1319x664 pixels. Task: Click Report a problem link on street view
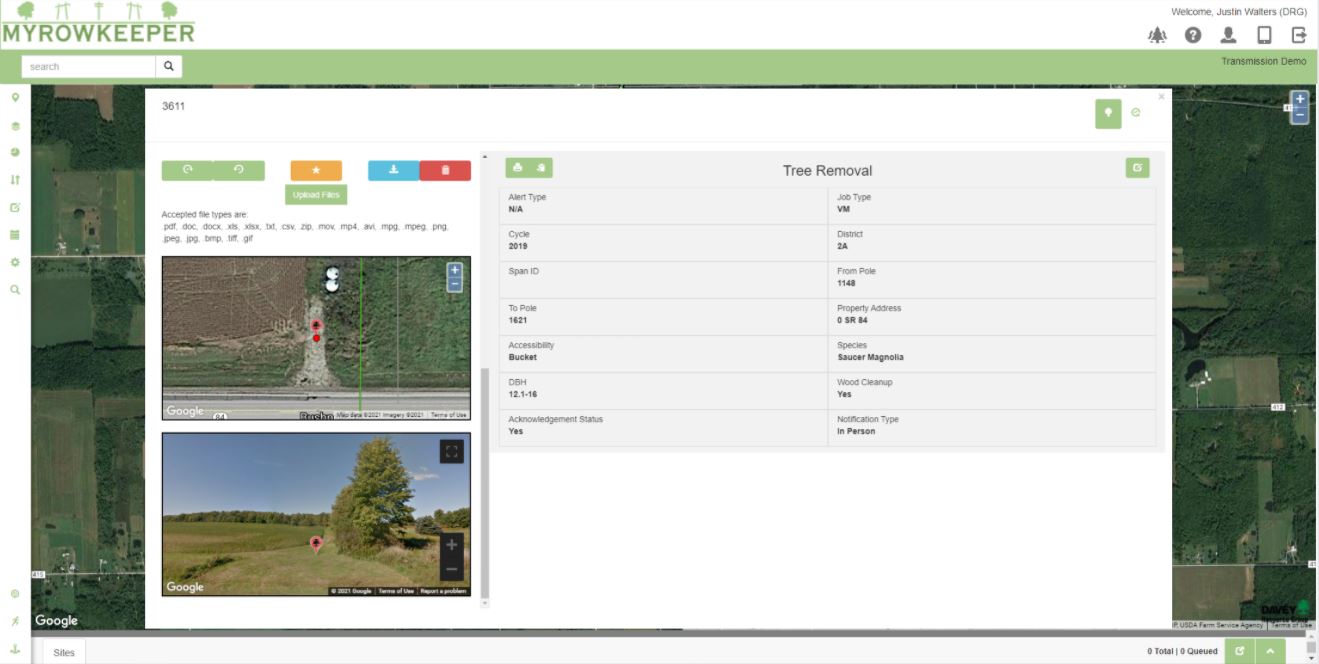click(443, 591)
